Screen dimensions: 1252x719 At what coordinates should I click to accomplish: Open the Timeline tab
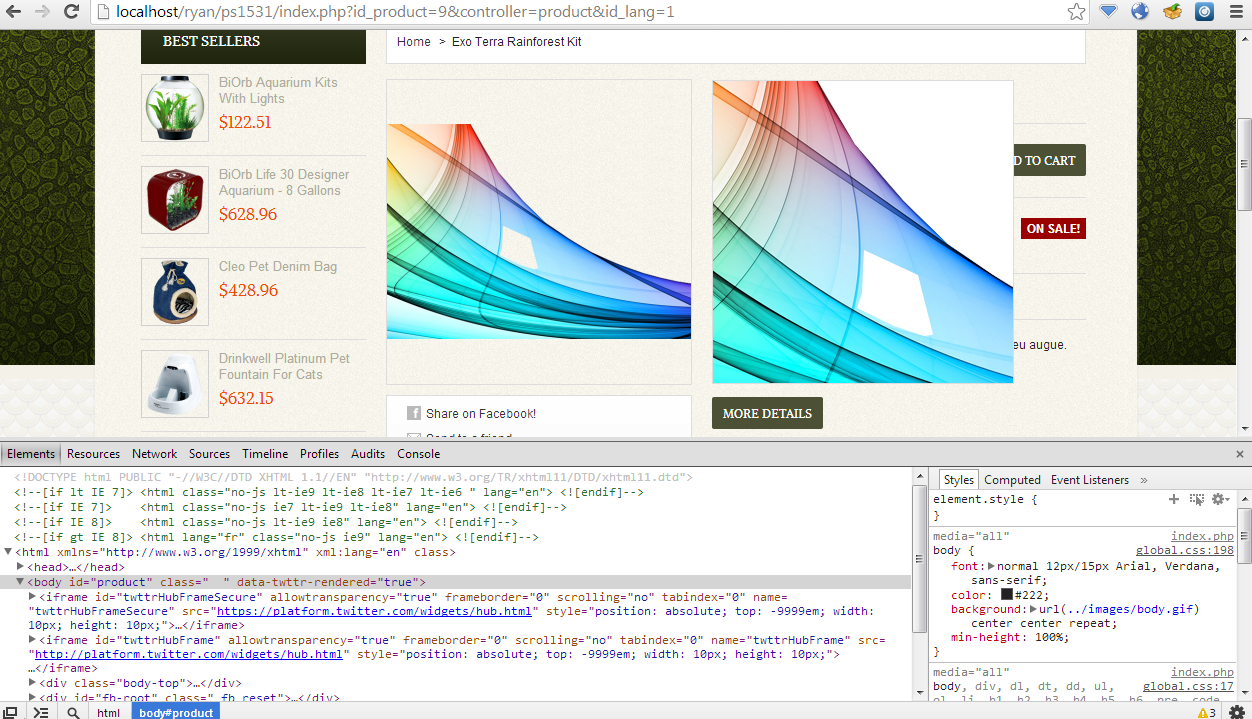265,453
